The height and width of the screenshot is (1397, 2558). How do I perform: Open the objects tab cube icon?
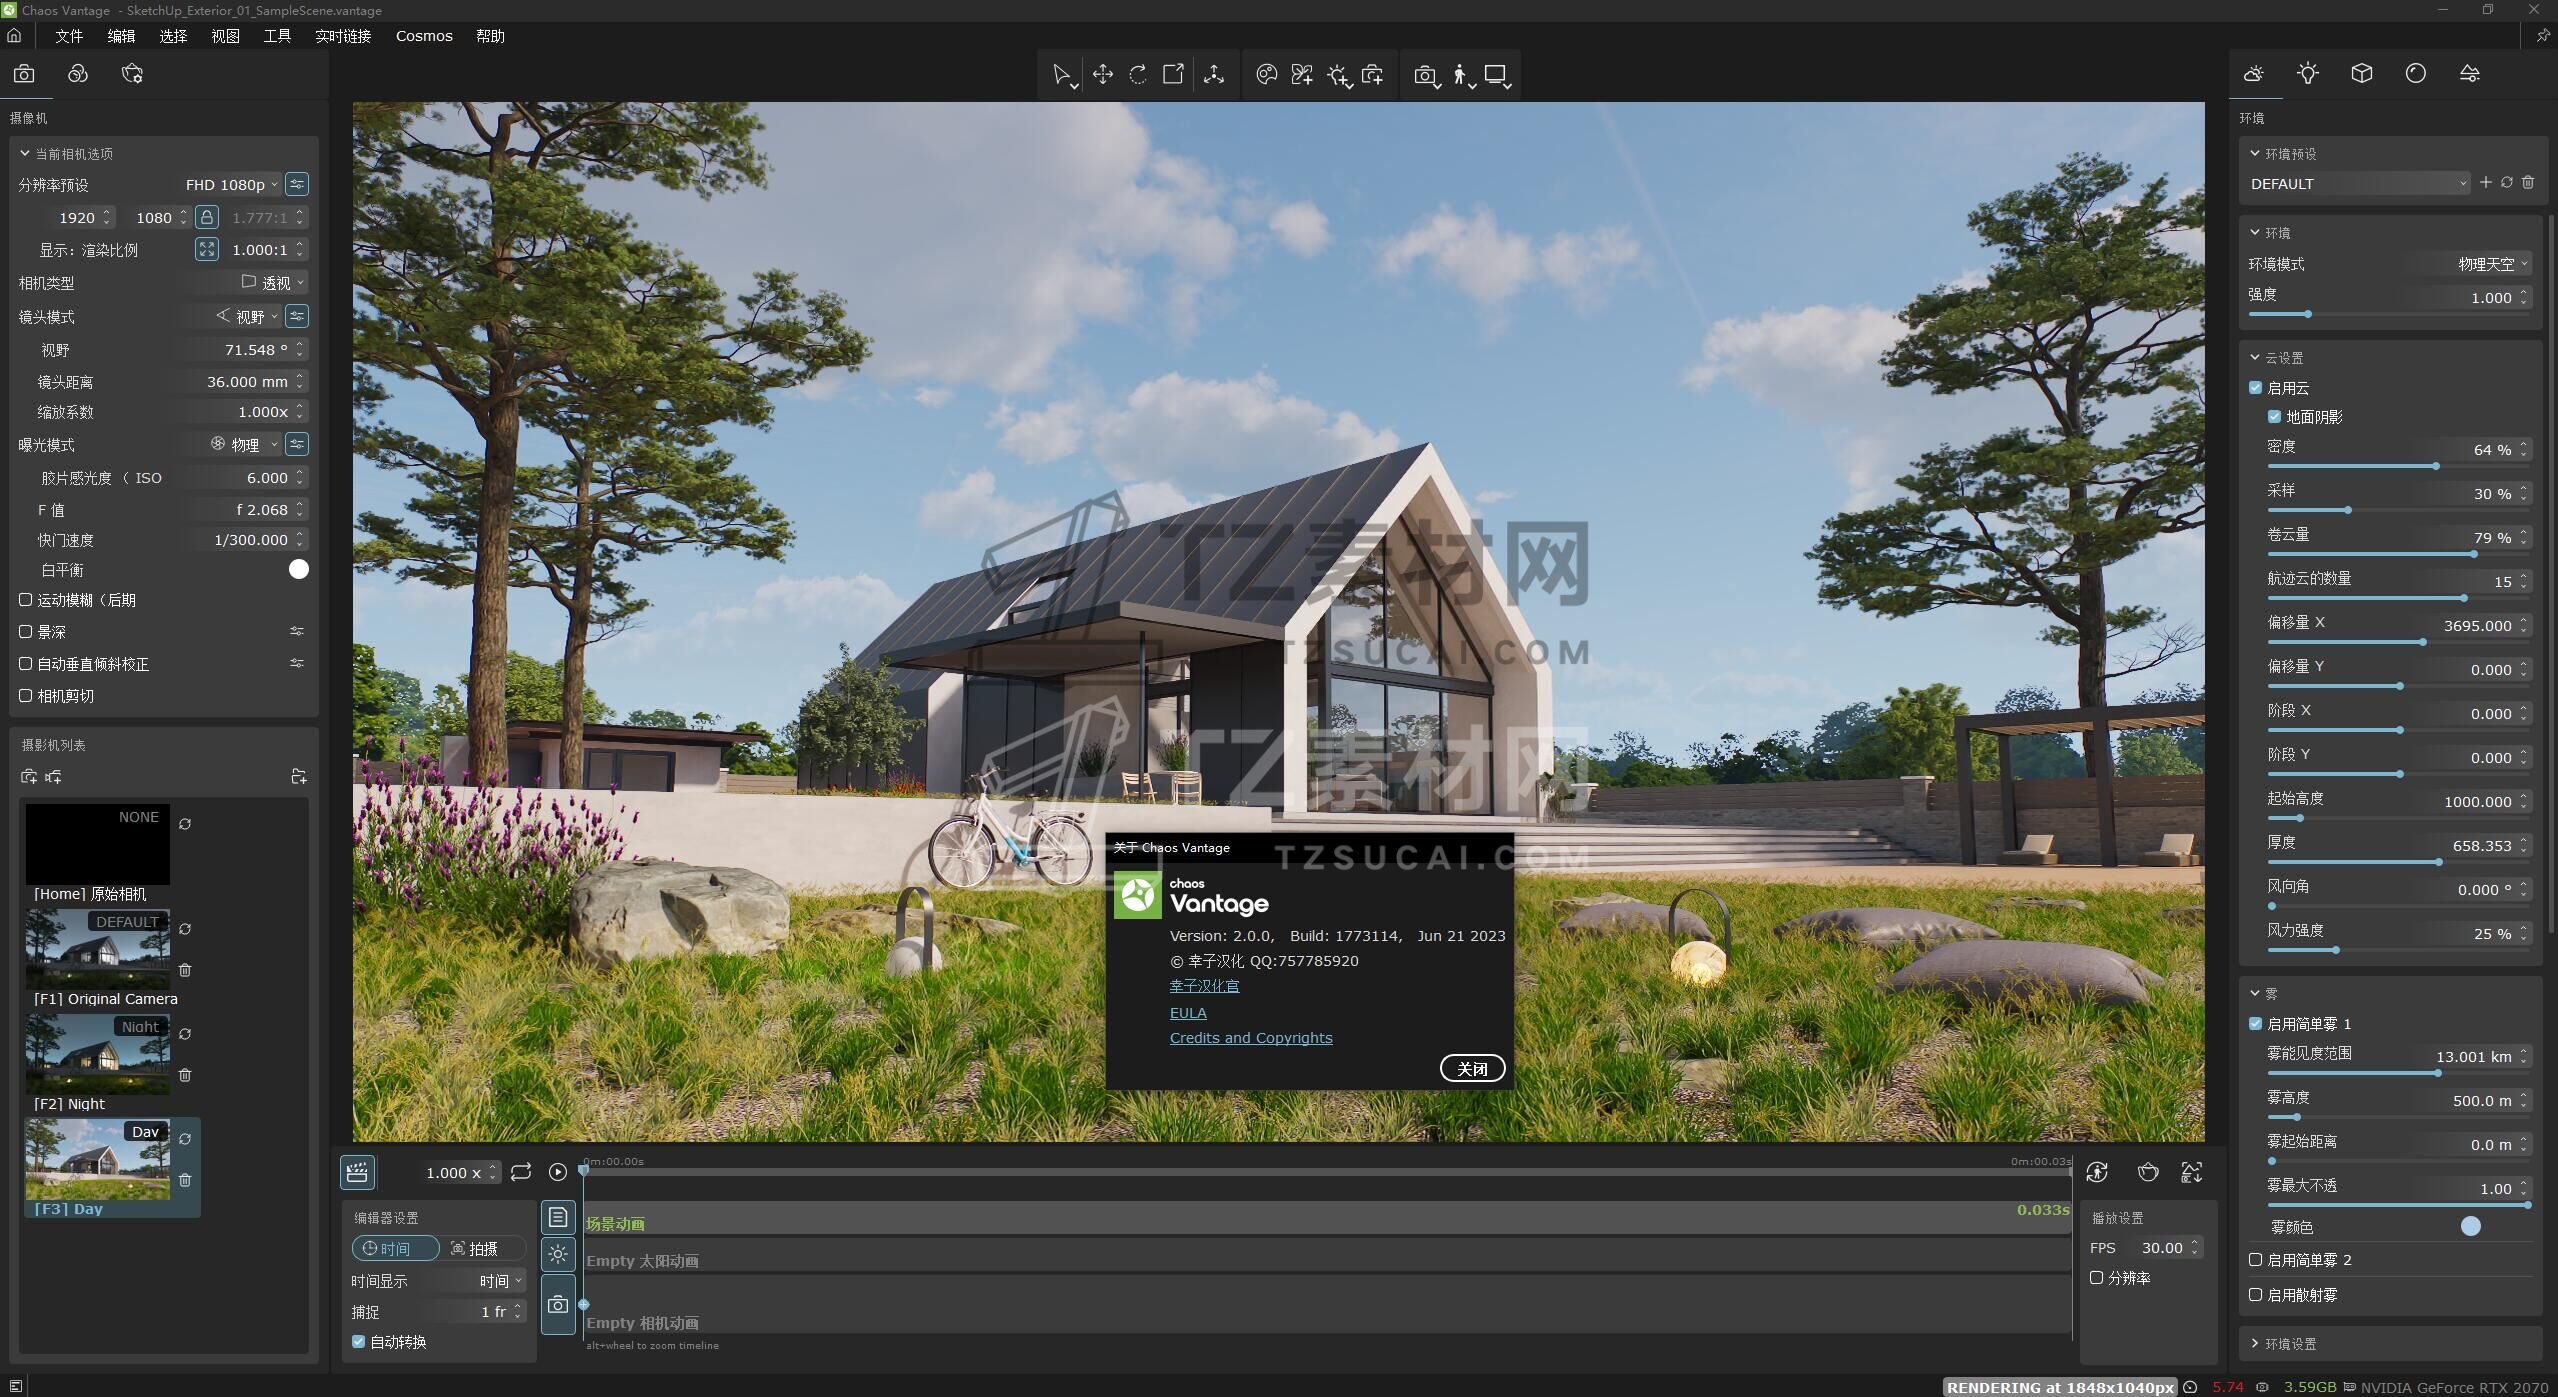[x=2361, y=73]
